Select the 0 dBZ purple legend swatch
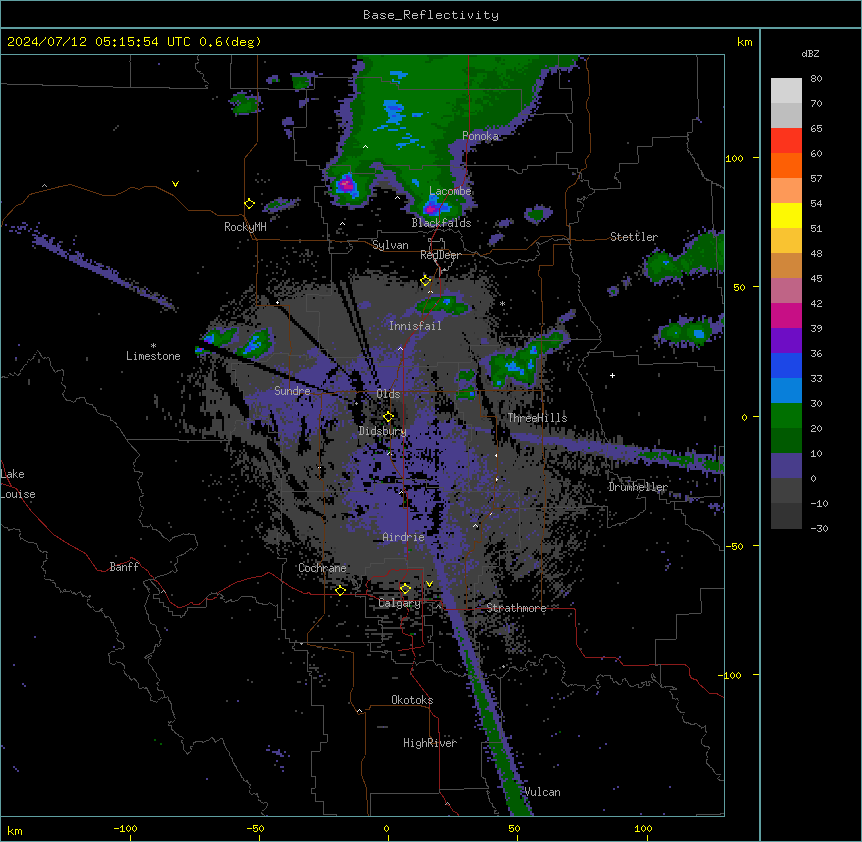This screenshot has width=862, height=842. click(786, 466)
